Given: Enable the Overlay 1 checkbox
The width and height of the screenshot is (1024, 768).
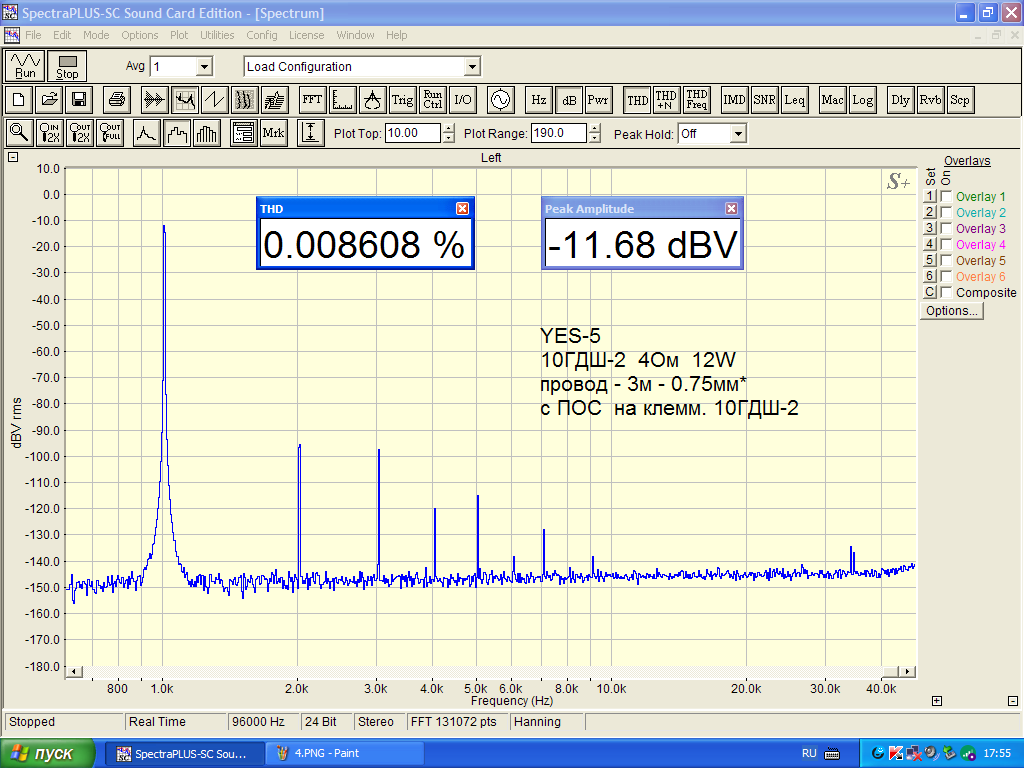Looking at the screenshot, I should 946,197.
